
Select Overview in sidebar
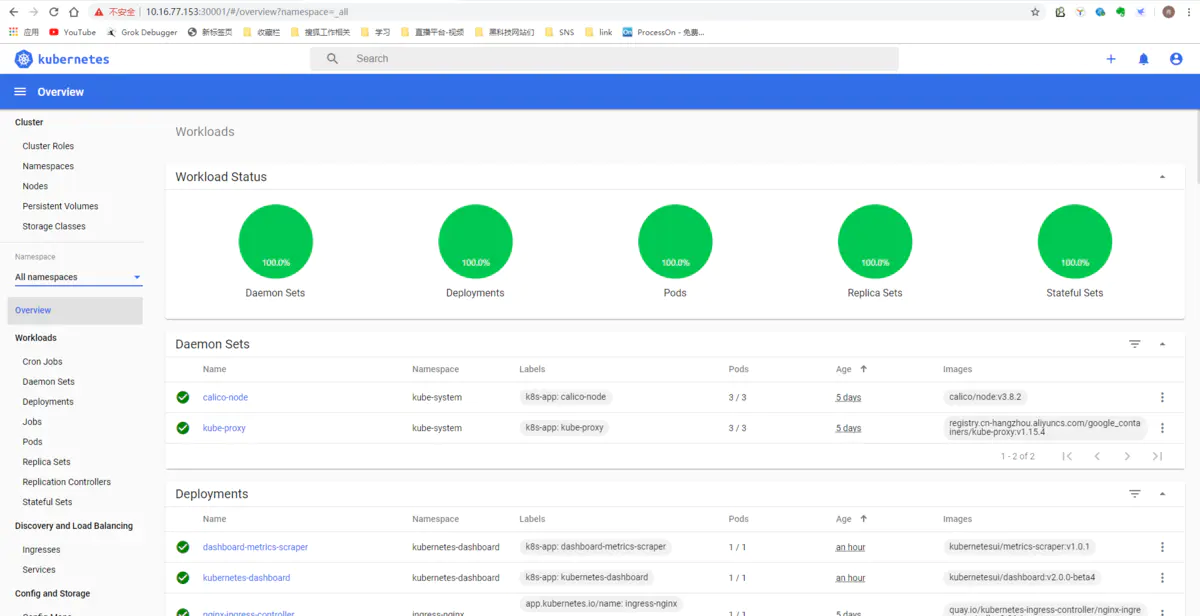(x=75, y=310)
